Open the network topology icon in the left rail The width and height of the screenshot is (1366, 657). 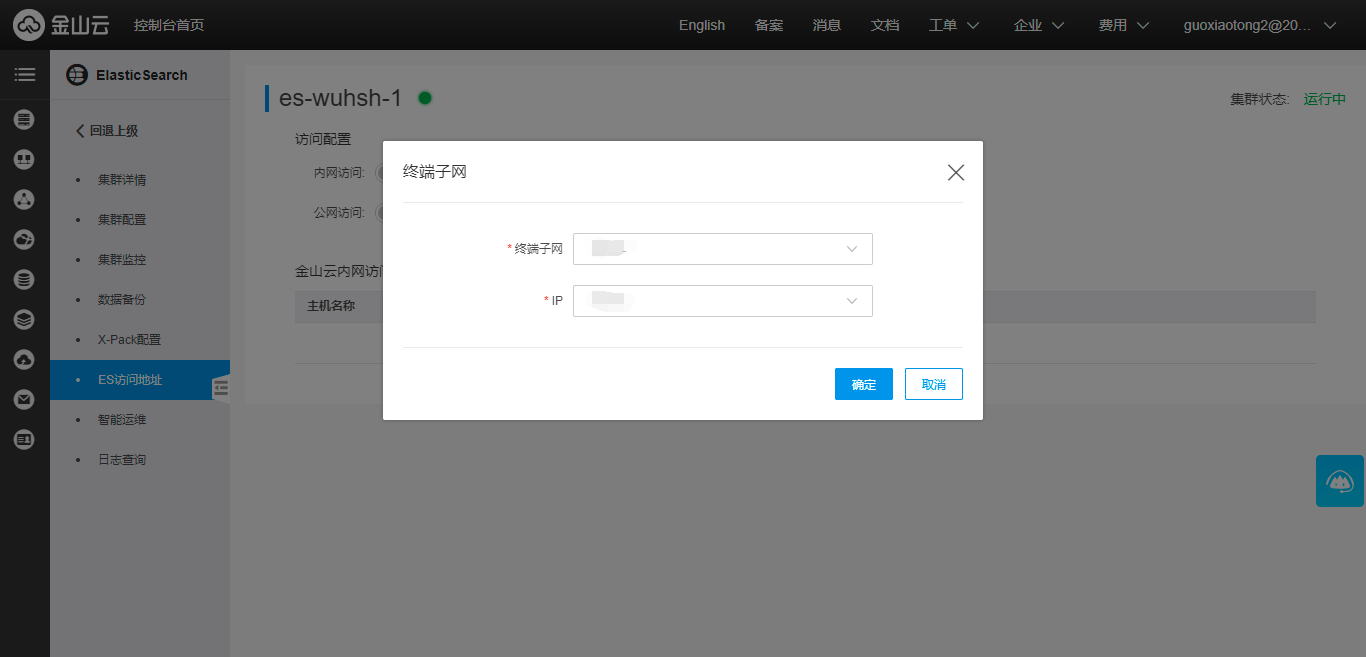pos(25,160)
